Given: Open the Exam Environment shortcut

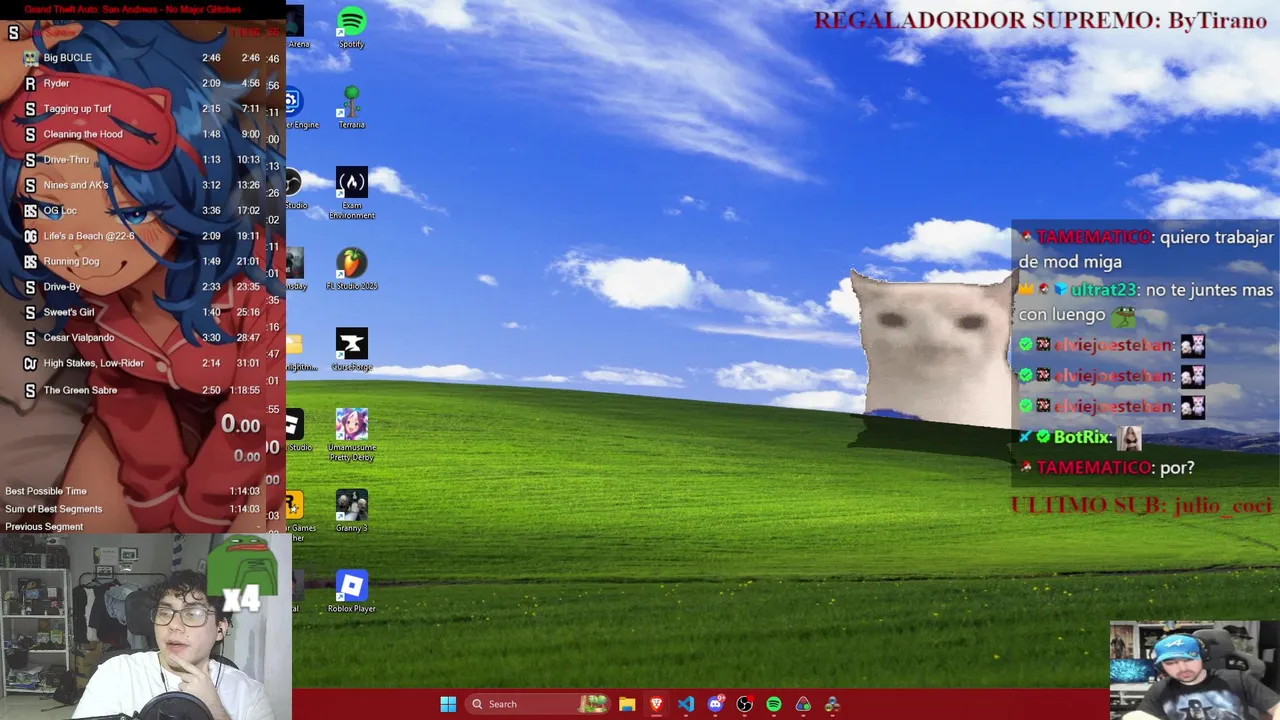Looking at the screenshot, I should pyautogui.click(x=351, y=193).
